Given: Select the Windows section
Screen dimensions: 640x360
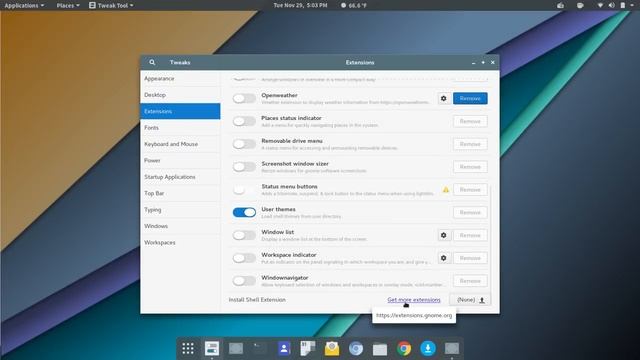Looking at the screenshot, I should click(180, 226).
